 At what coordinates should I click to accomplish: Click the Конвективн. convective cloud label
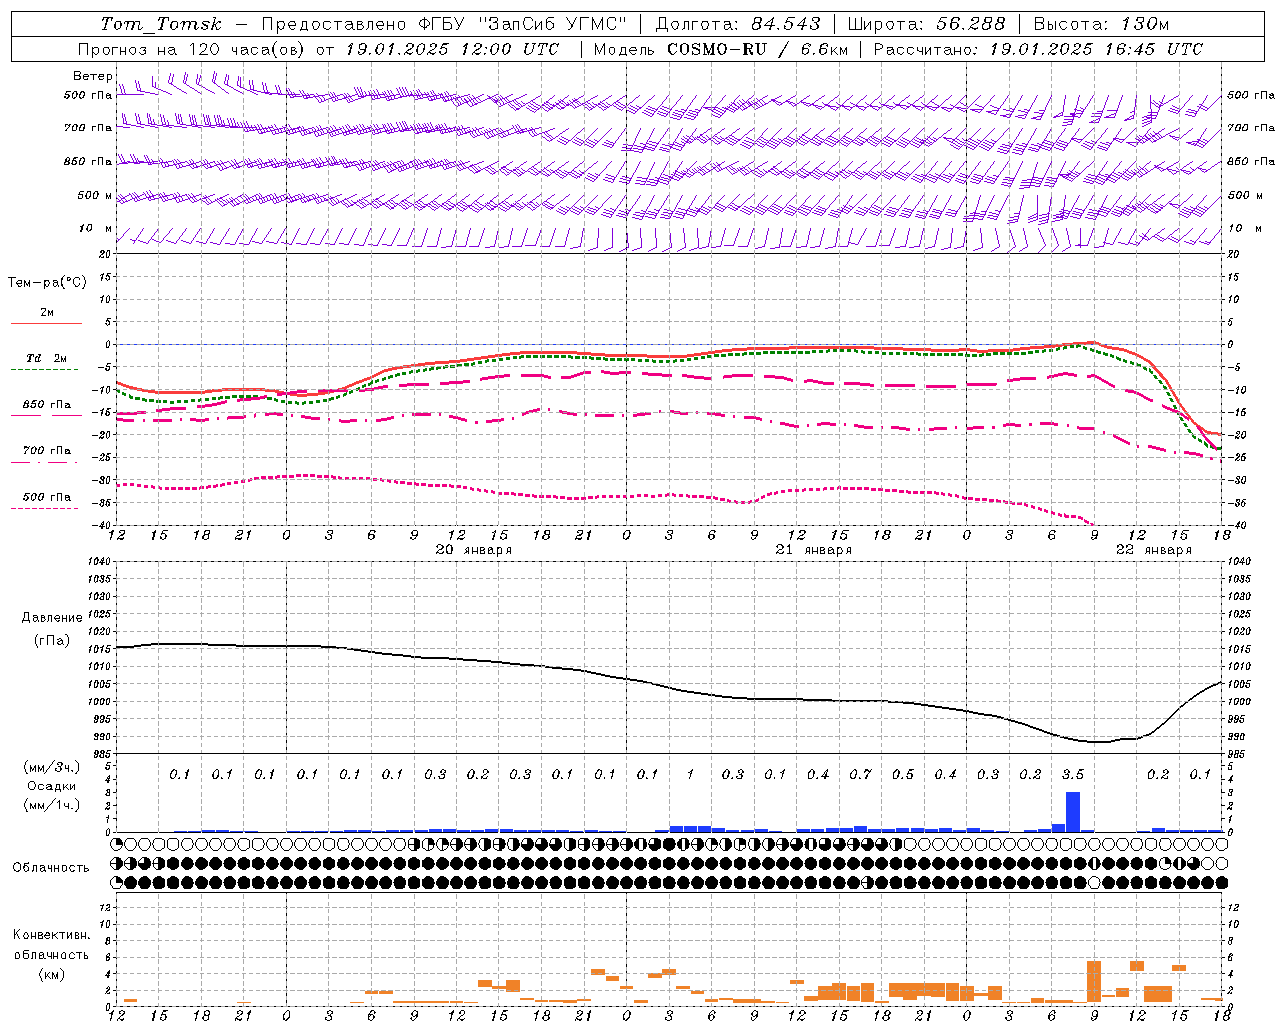52,935
